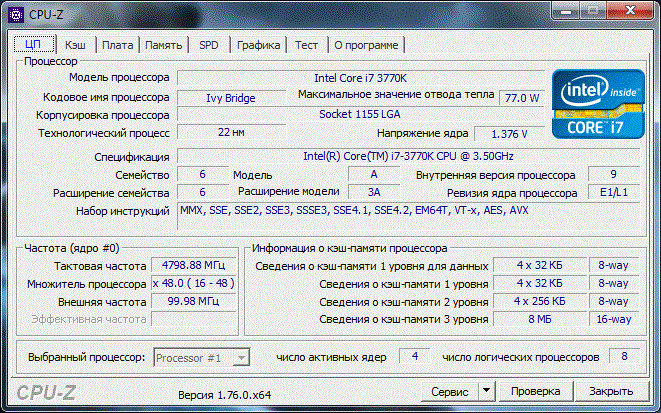The width and height of the screenshot is (661, 413).
Task: Click the Socket 1155 LGA package field
Action: [x=360, y=114]
